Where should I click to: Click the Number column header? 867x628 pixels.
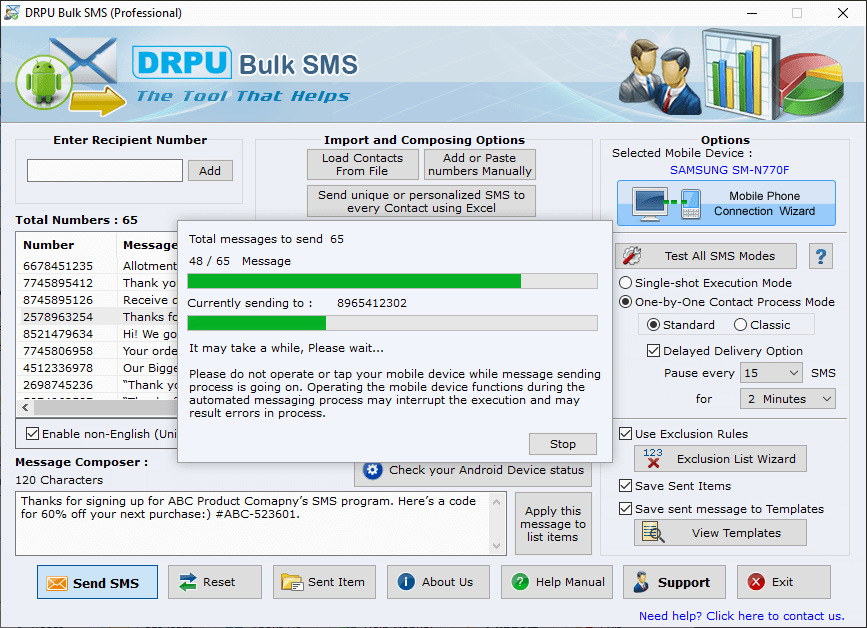tap(67, 245)
